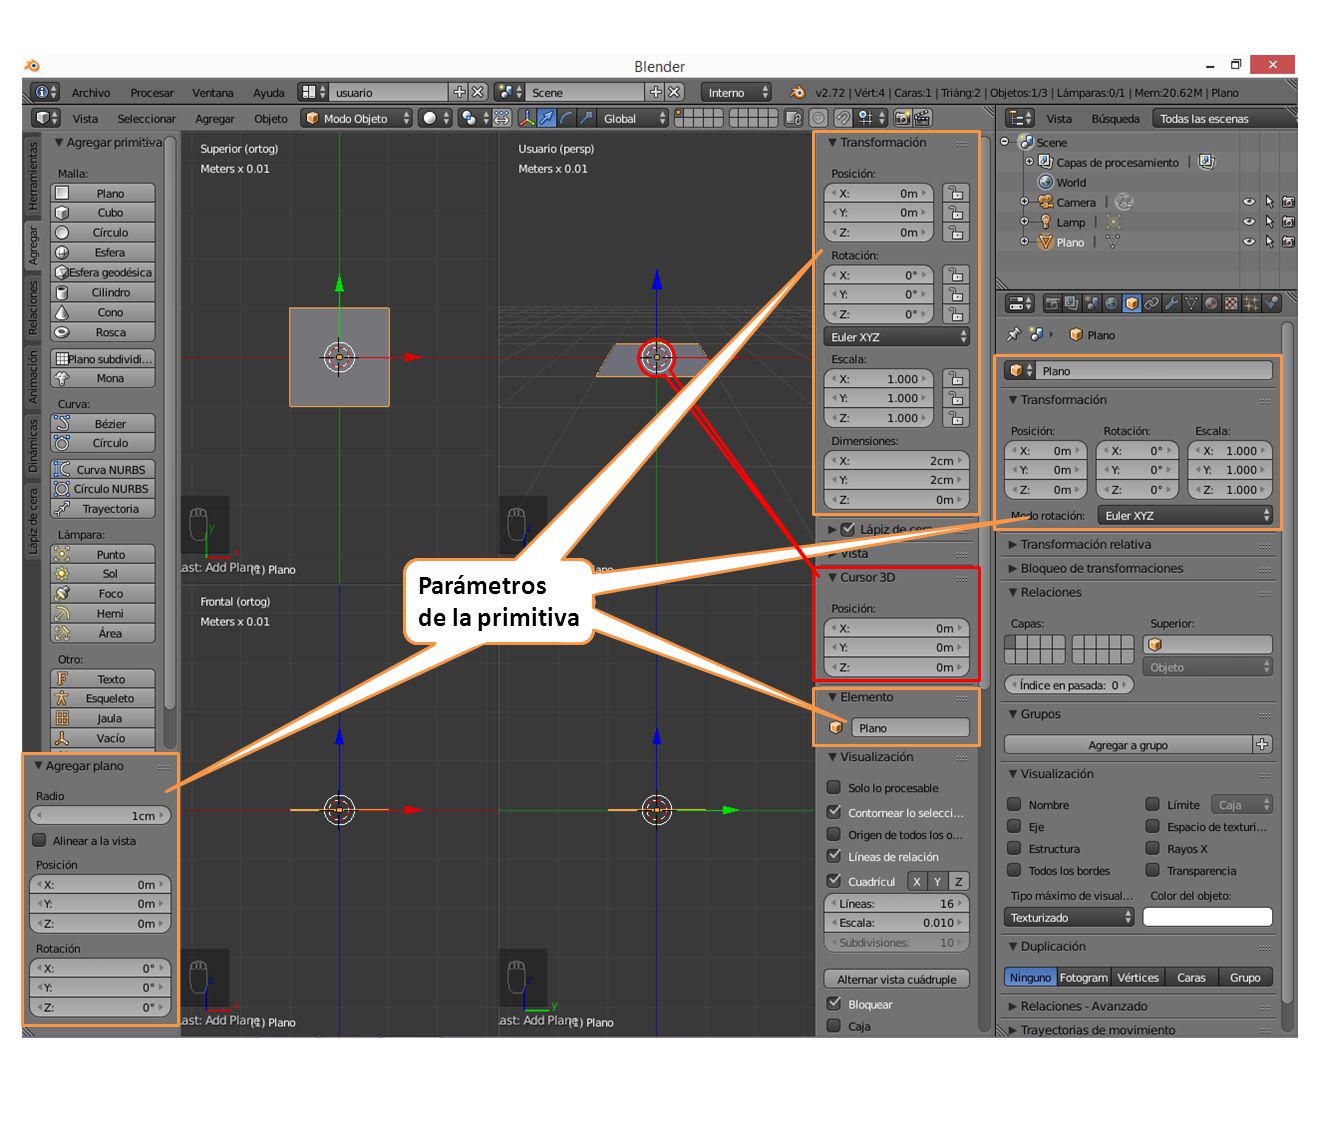Click Alternar vista cuádruple button
The height and width of the screenshot is (1134, 1323).
click(x=897, y=979)
